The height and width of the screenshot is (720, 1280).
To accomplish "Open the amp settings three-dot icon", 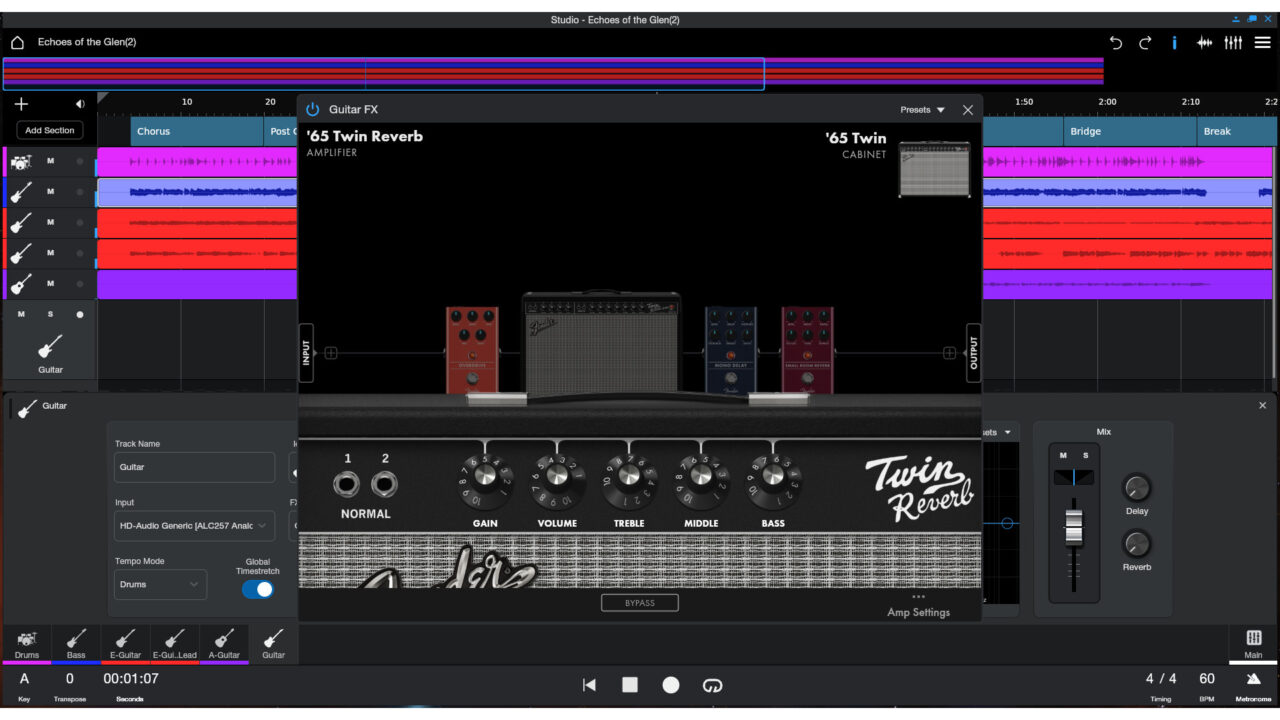I will [x=918, y=597].
